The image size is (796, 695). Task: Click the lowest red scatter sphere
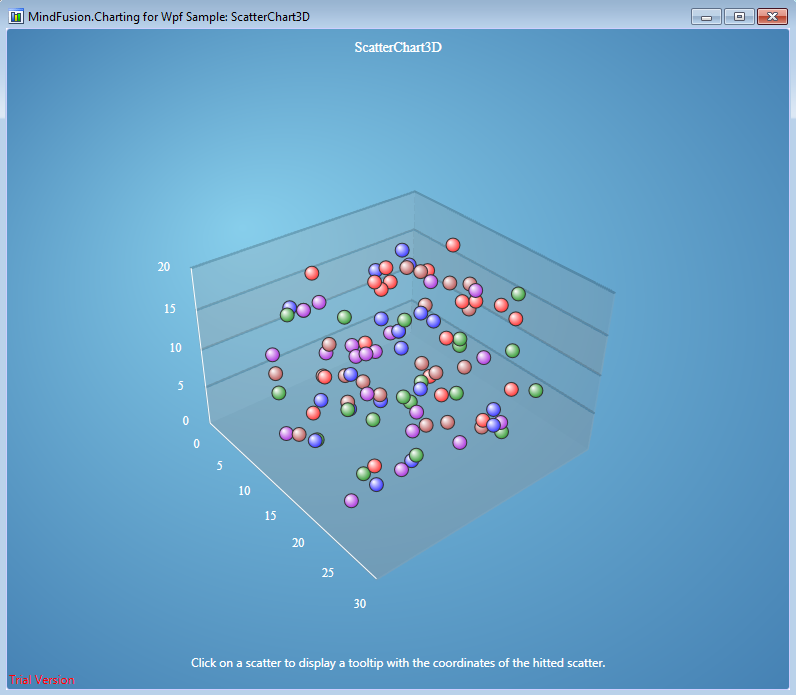point(374,465)
